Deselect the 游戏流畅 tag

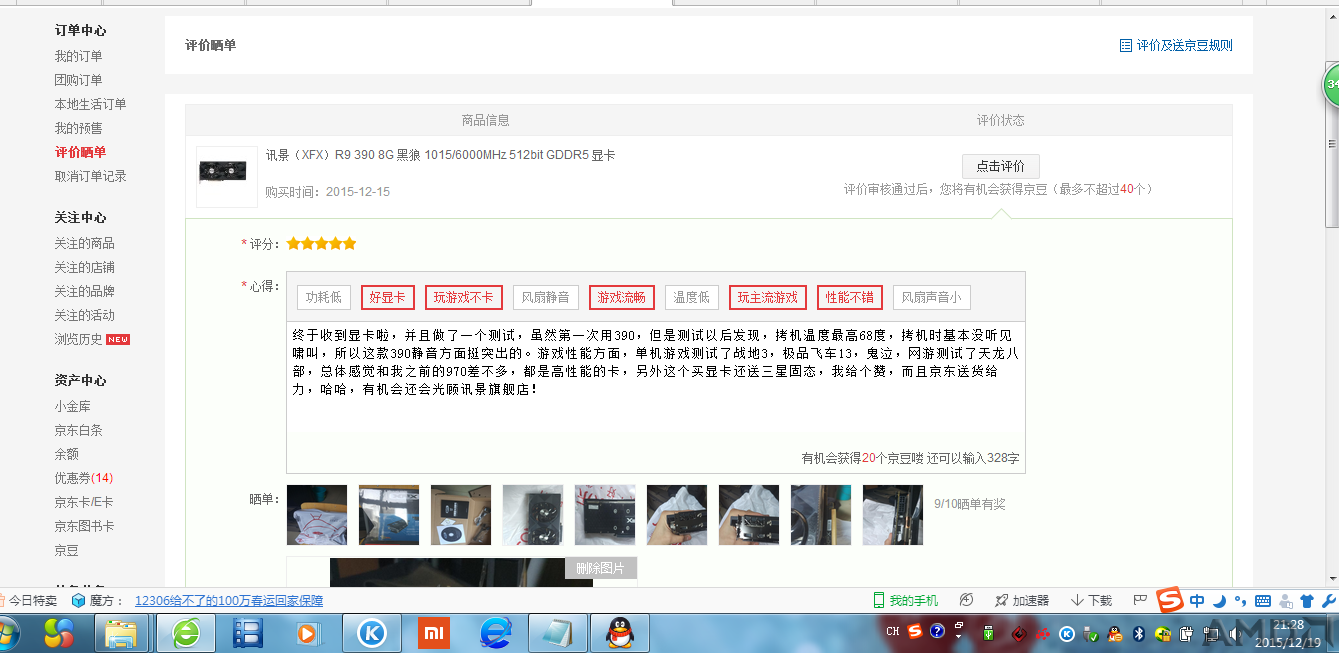(x=622, y=297)
